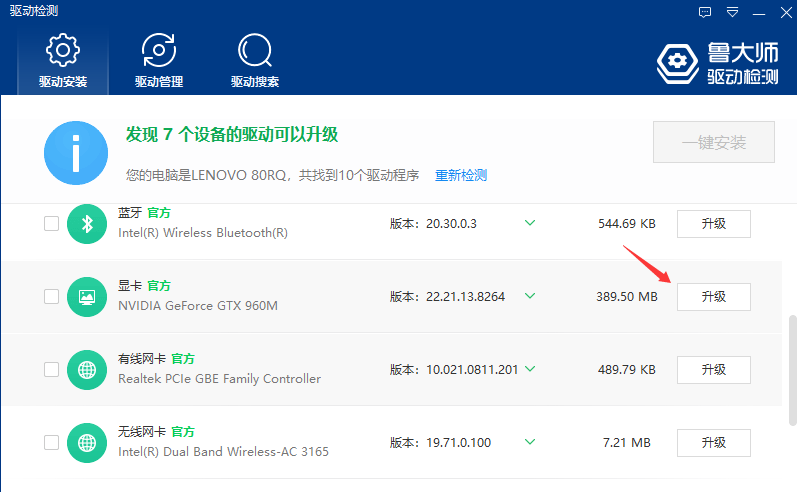
Task: Upgrade the NVIDIA GeForce GTX 960M driver
Action: (714, 297)
